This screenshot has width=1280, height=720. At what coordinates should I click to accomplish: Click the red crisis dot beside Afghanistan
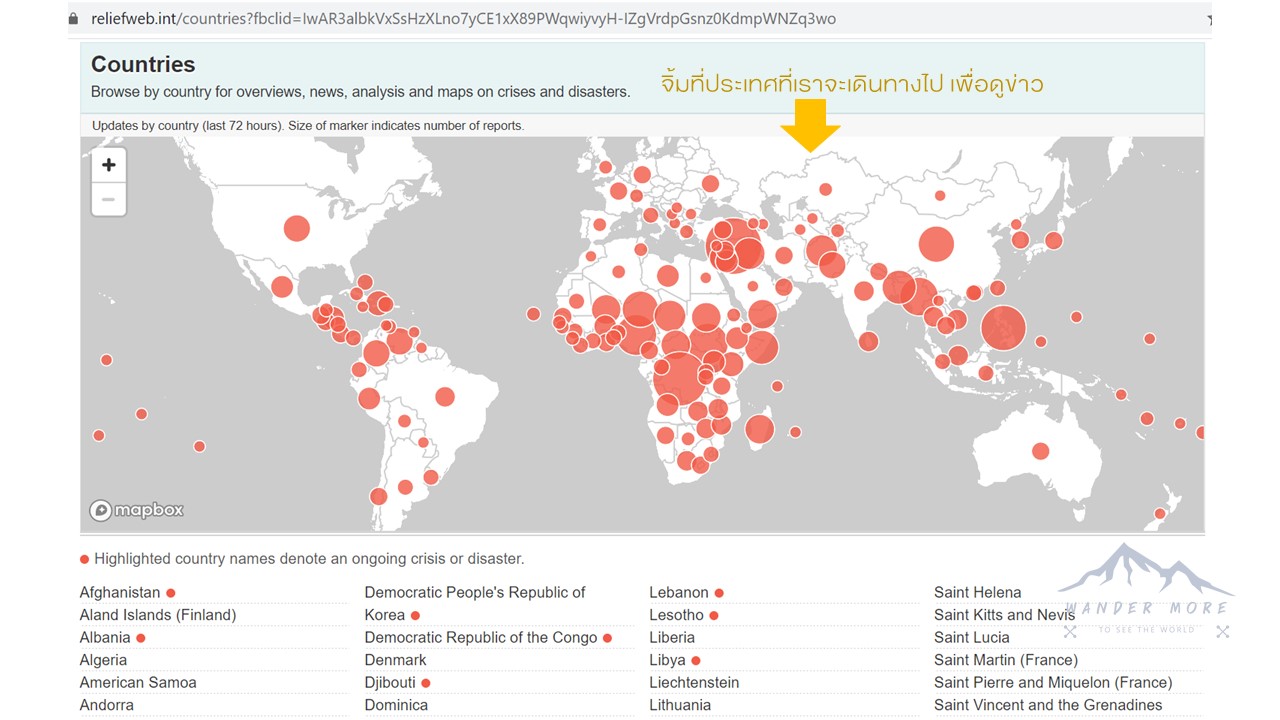171,593
